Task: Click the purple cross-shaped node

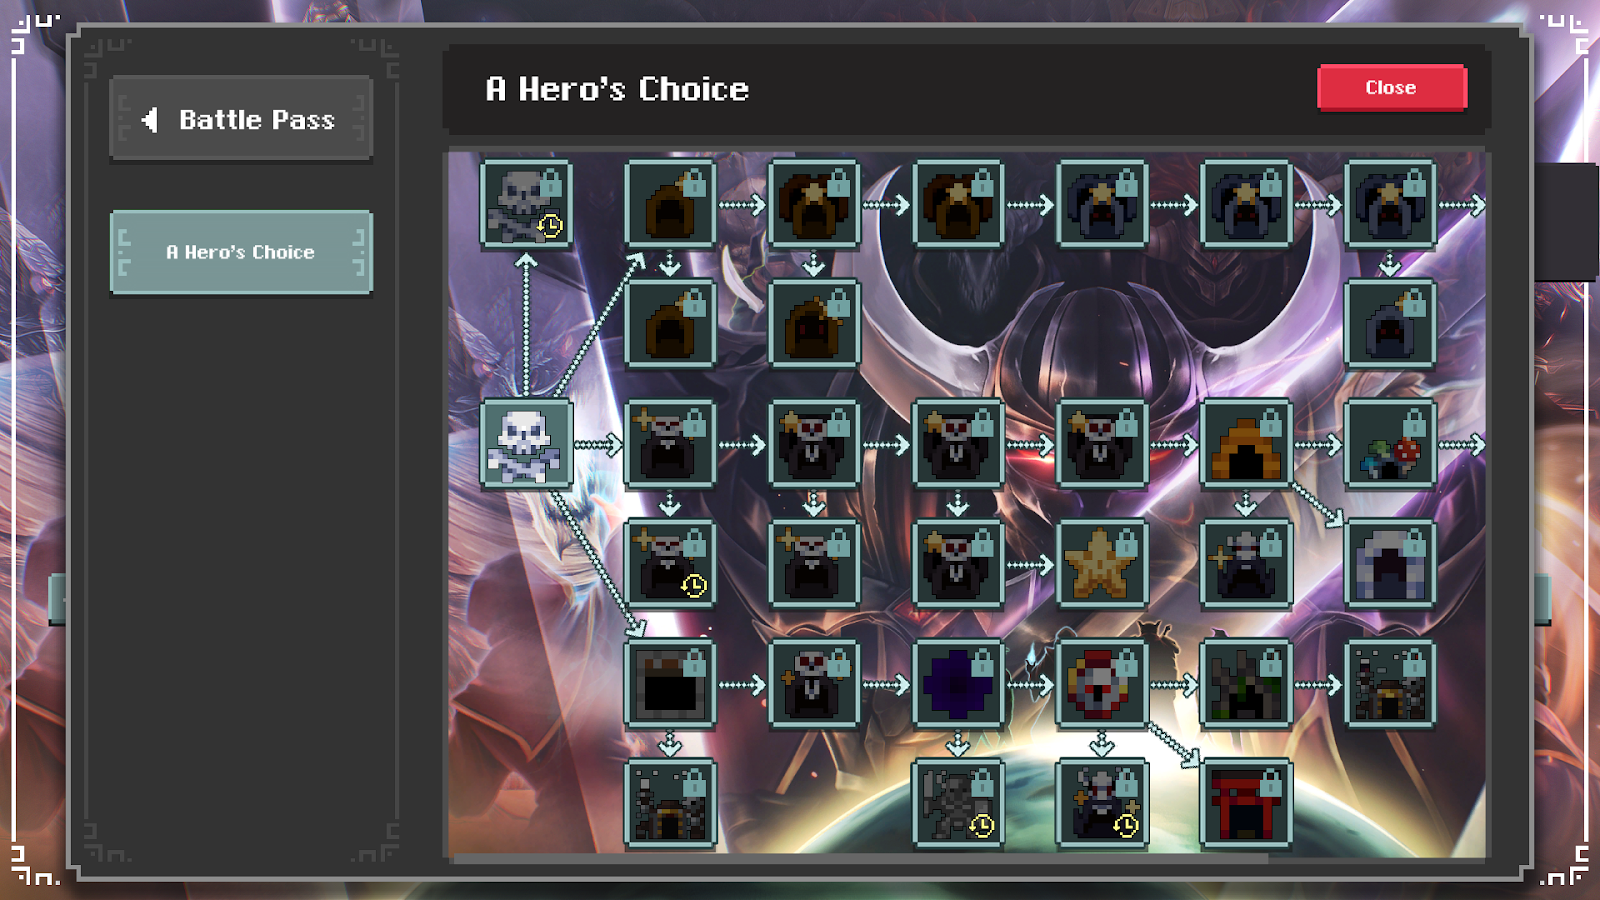Action: point(958,684)
